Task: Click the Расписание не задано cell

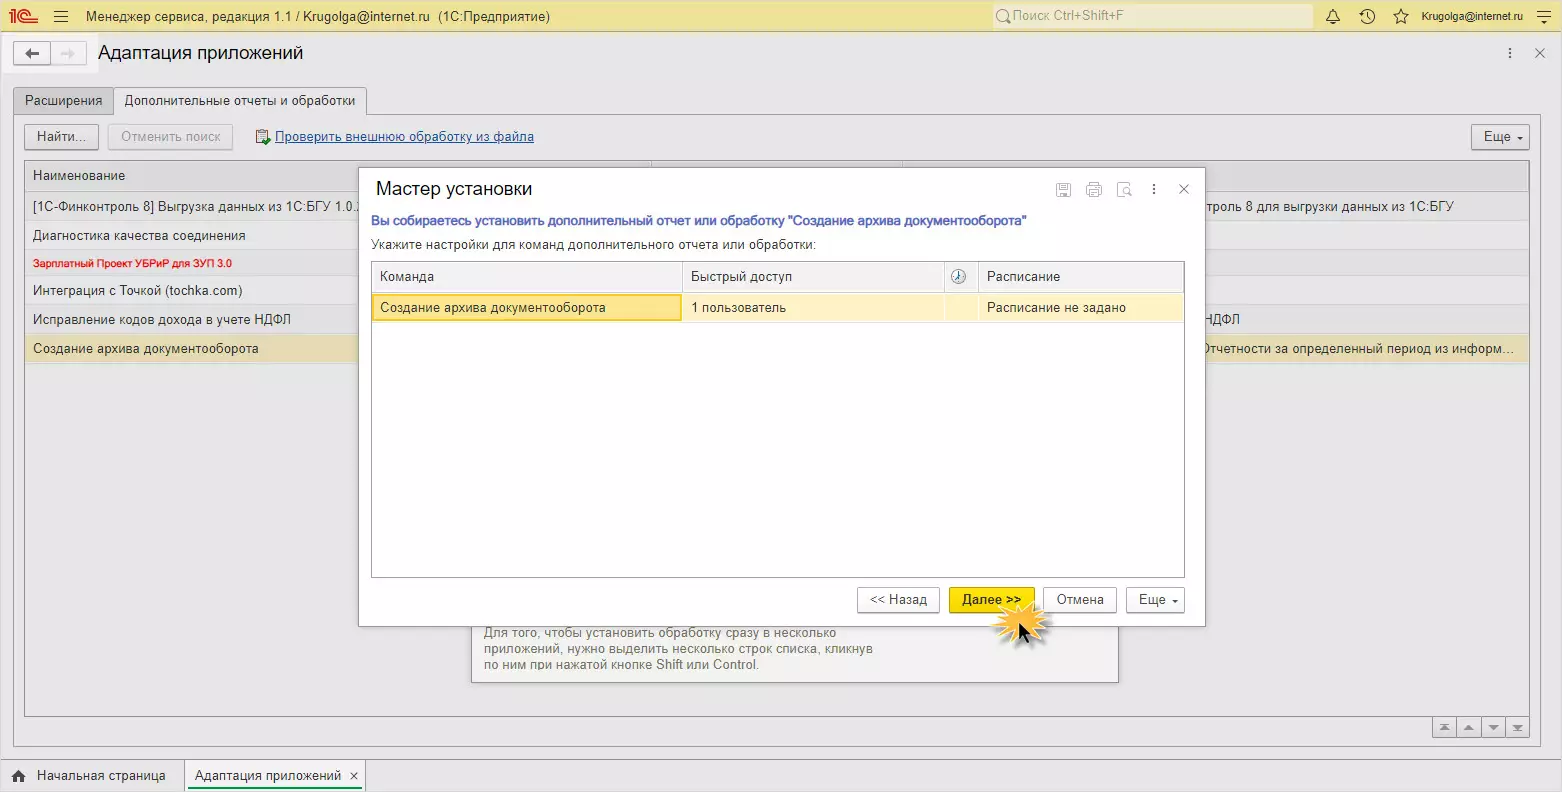Action: pos(1080,308)
